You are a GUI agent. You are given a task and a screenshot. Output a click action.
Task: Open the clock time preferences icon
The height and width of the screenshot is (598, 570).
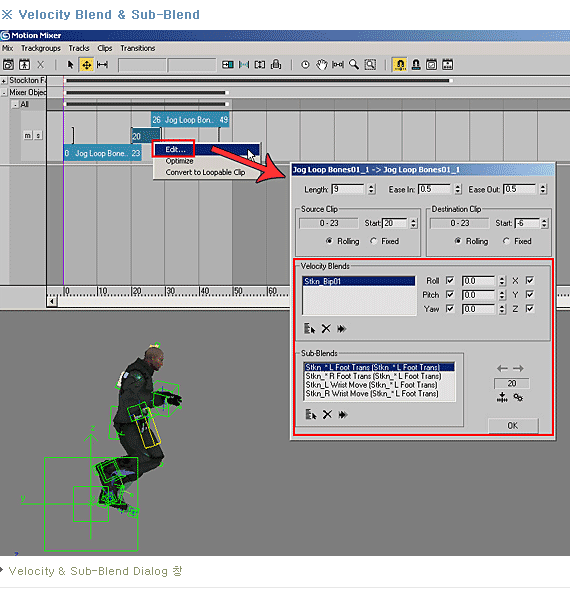click(305, 64)
